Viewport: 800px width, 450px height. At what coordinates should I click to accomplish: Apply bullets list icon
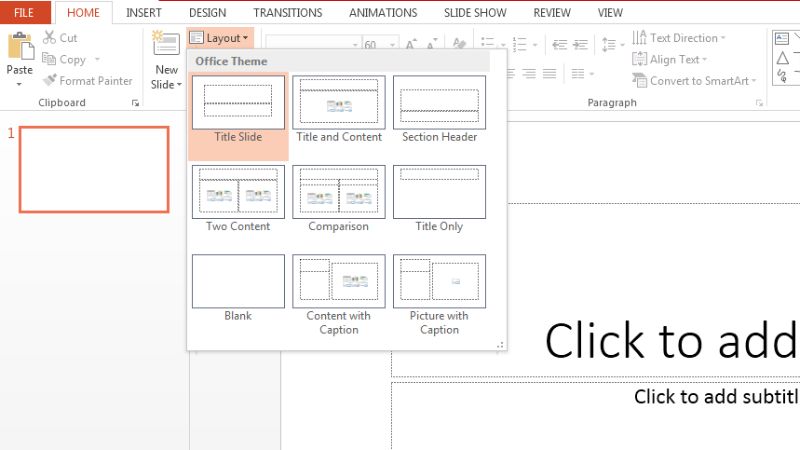487,44
